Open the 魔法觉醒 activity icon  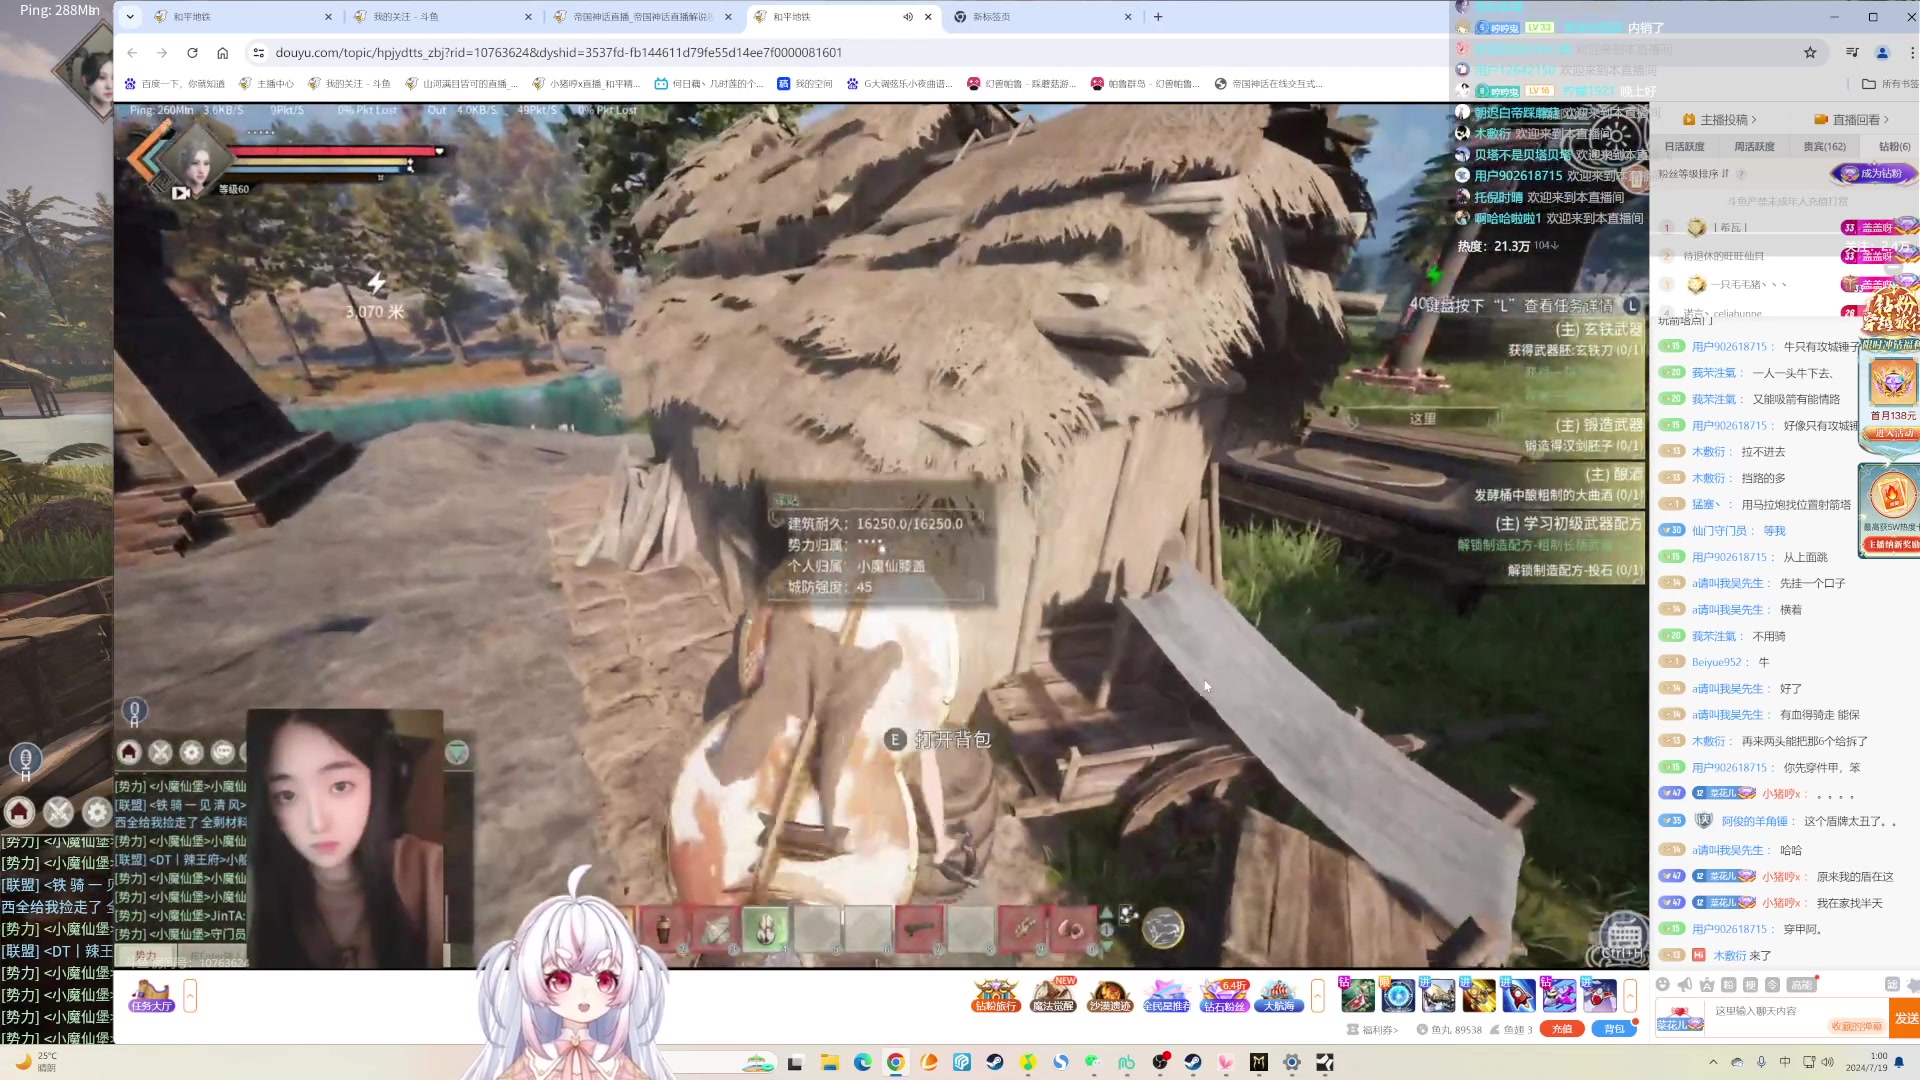tap(1053, 995)
